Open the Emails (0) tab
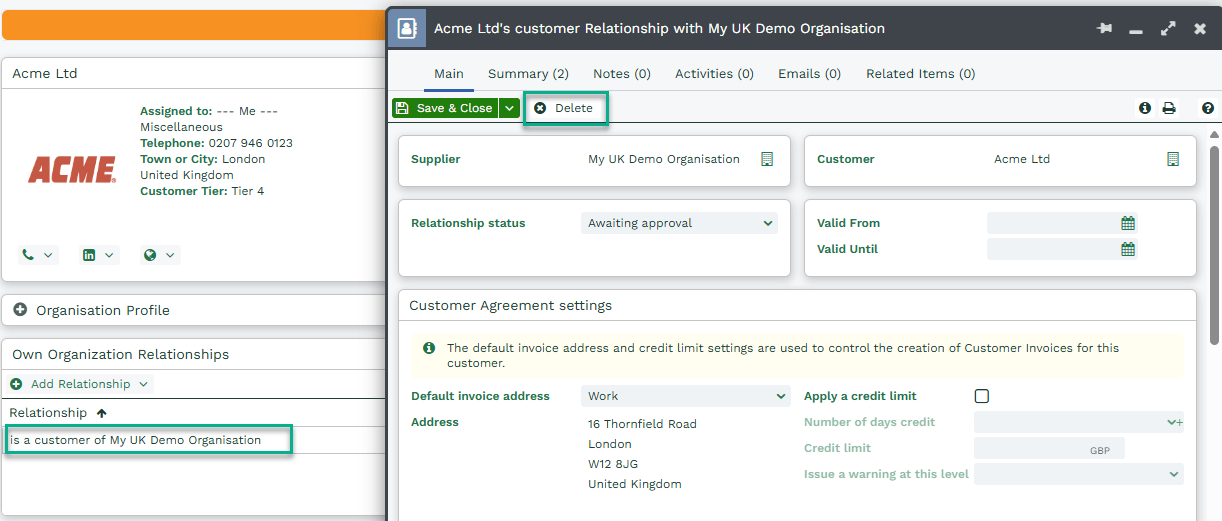1222x521 pixels. click(810, 74)
